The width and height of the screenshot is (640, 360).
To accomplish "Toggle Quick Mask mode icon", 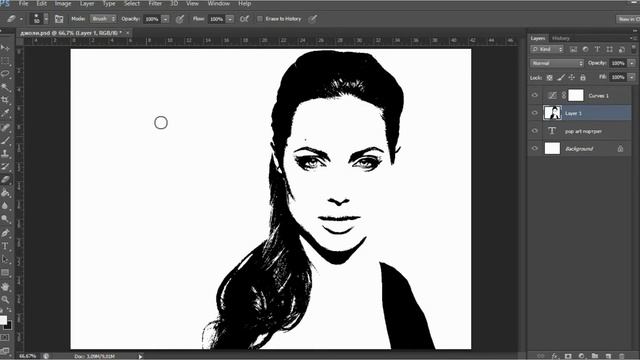I will tap(4, 338).
